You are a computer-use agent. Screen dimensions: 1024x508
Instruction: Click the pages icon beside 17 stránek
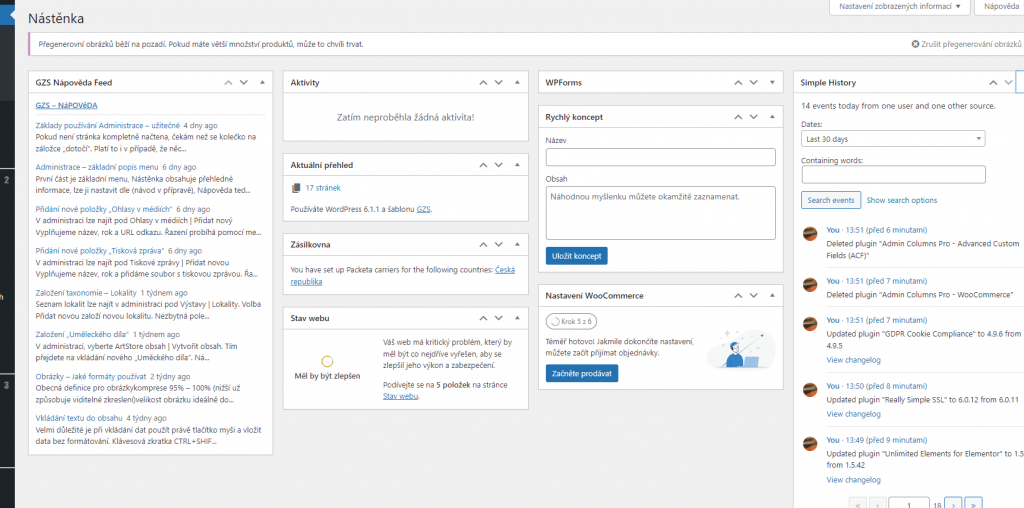296,188
